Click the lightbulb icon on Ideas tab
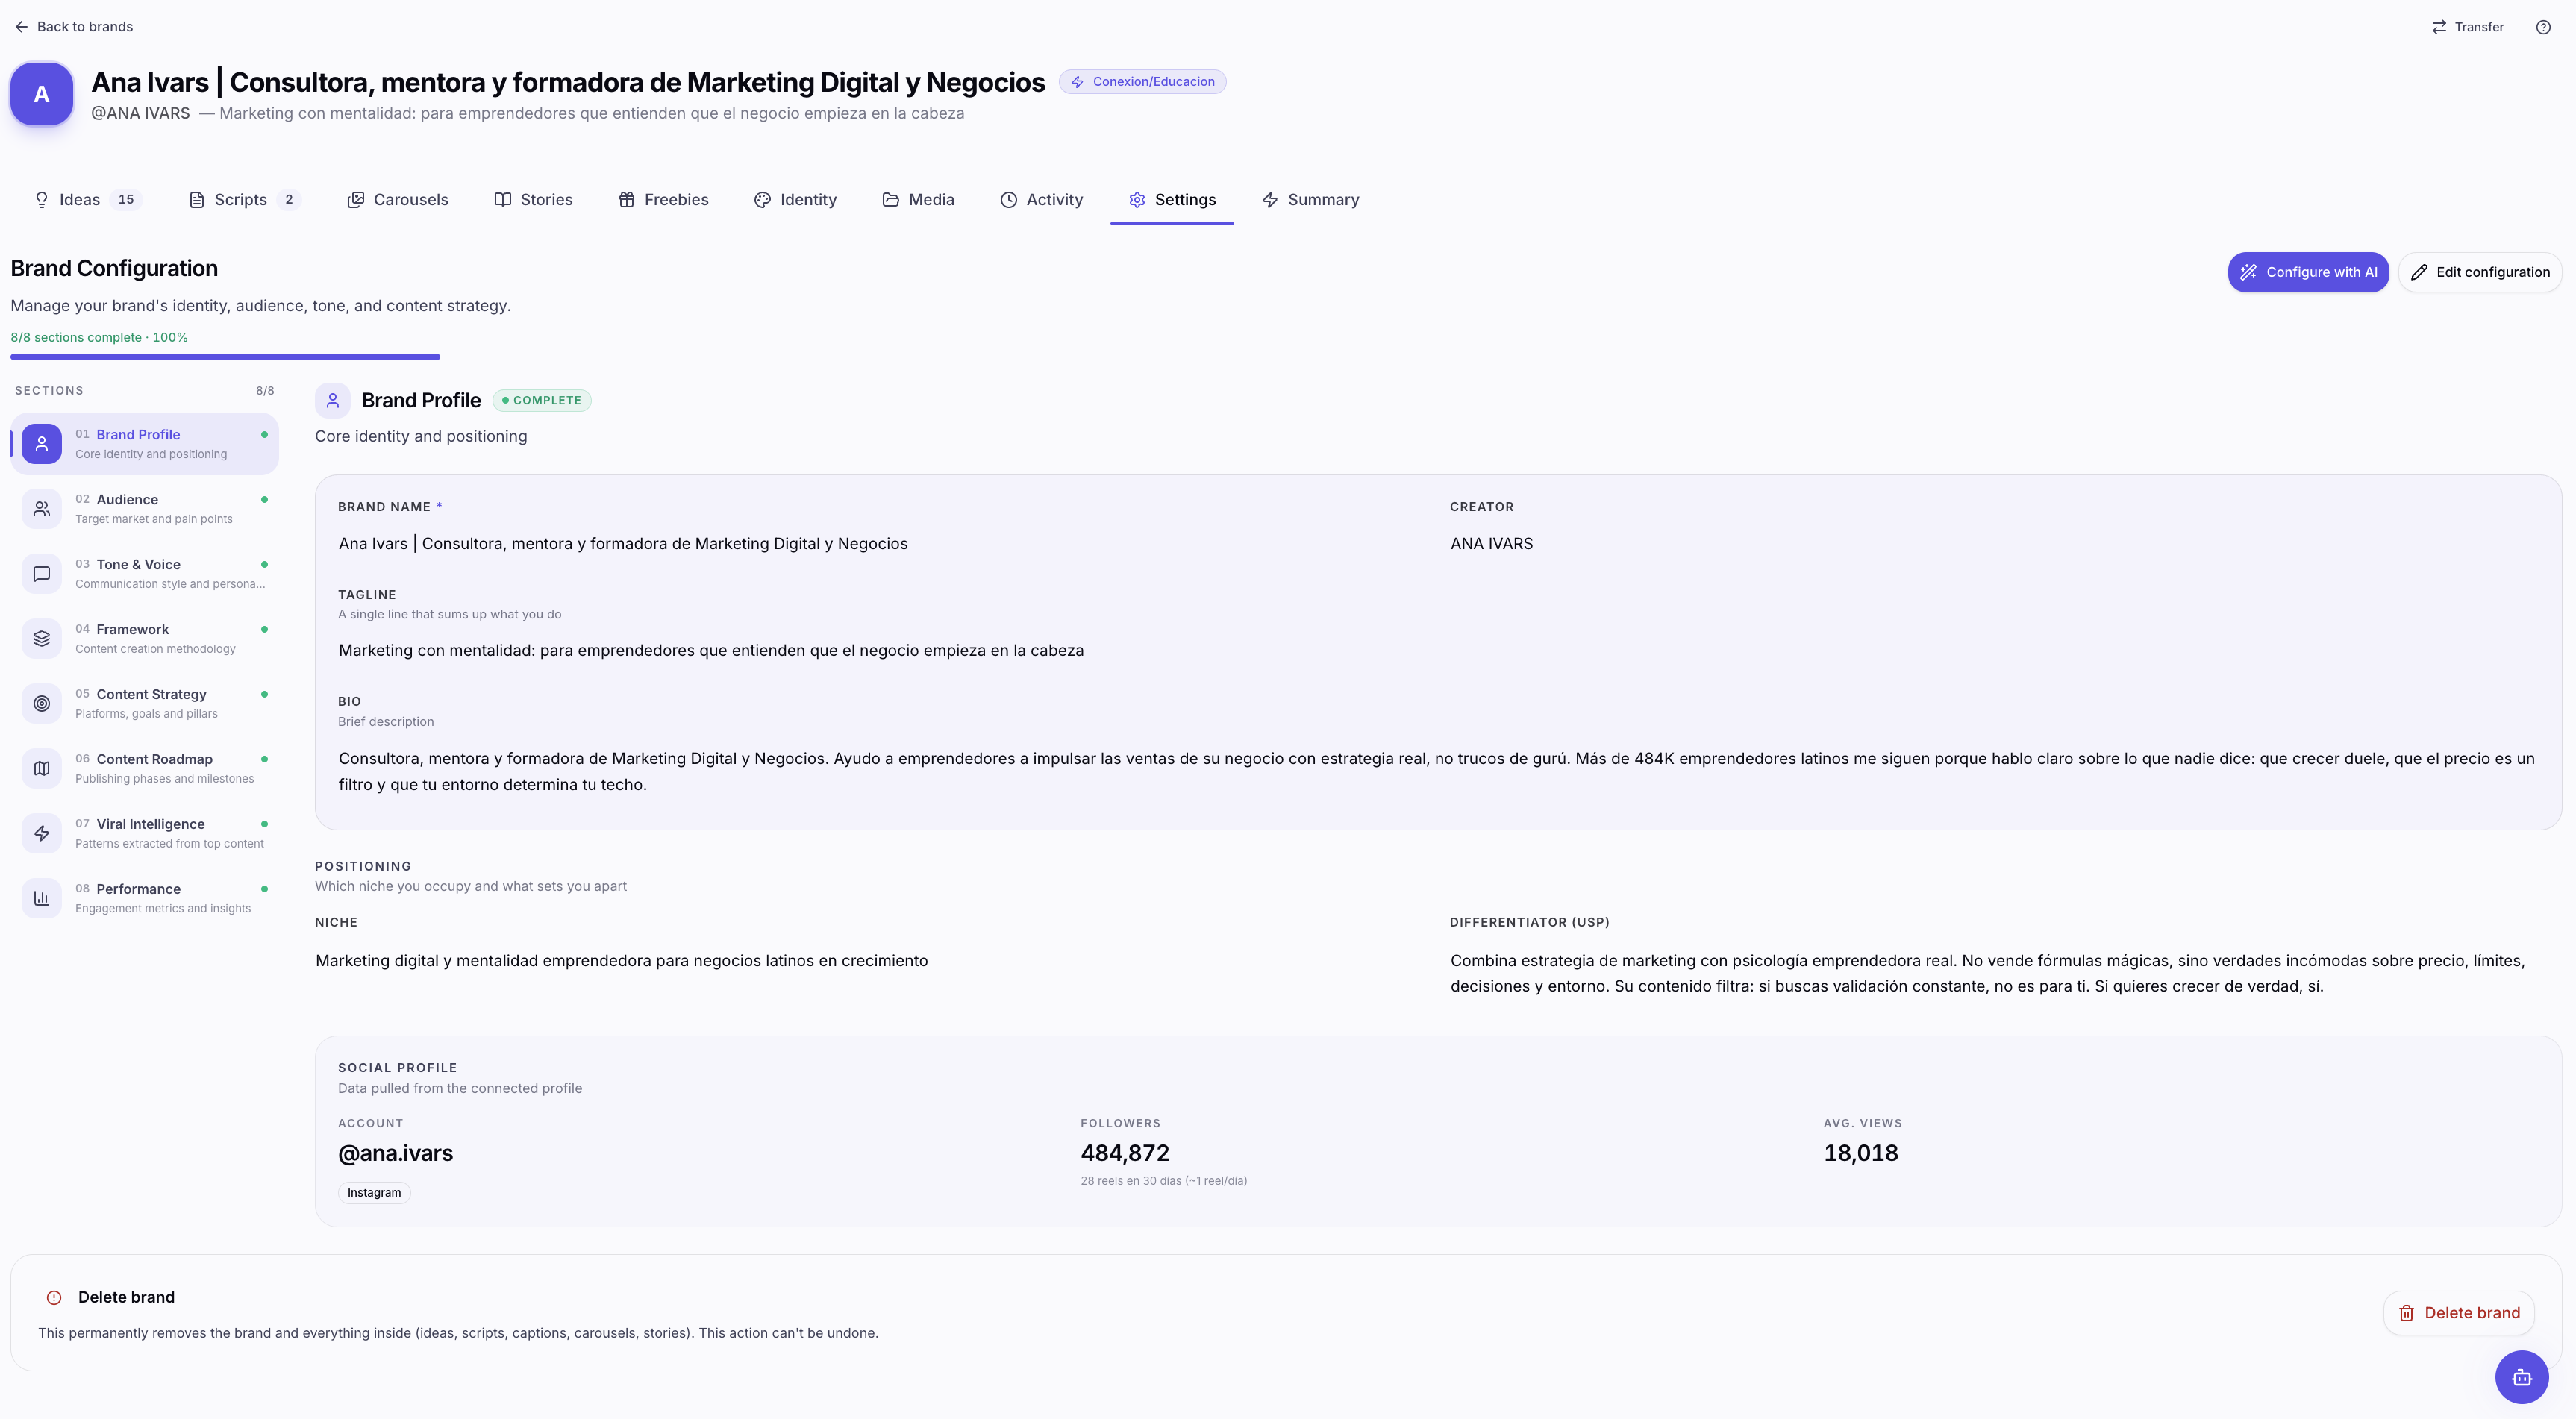2576x1419 pixels. (x=42, y=200)
